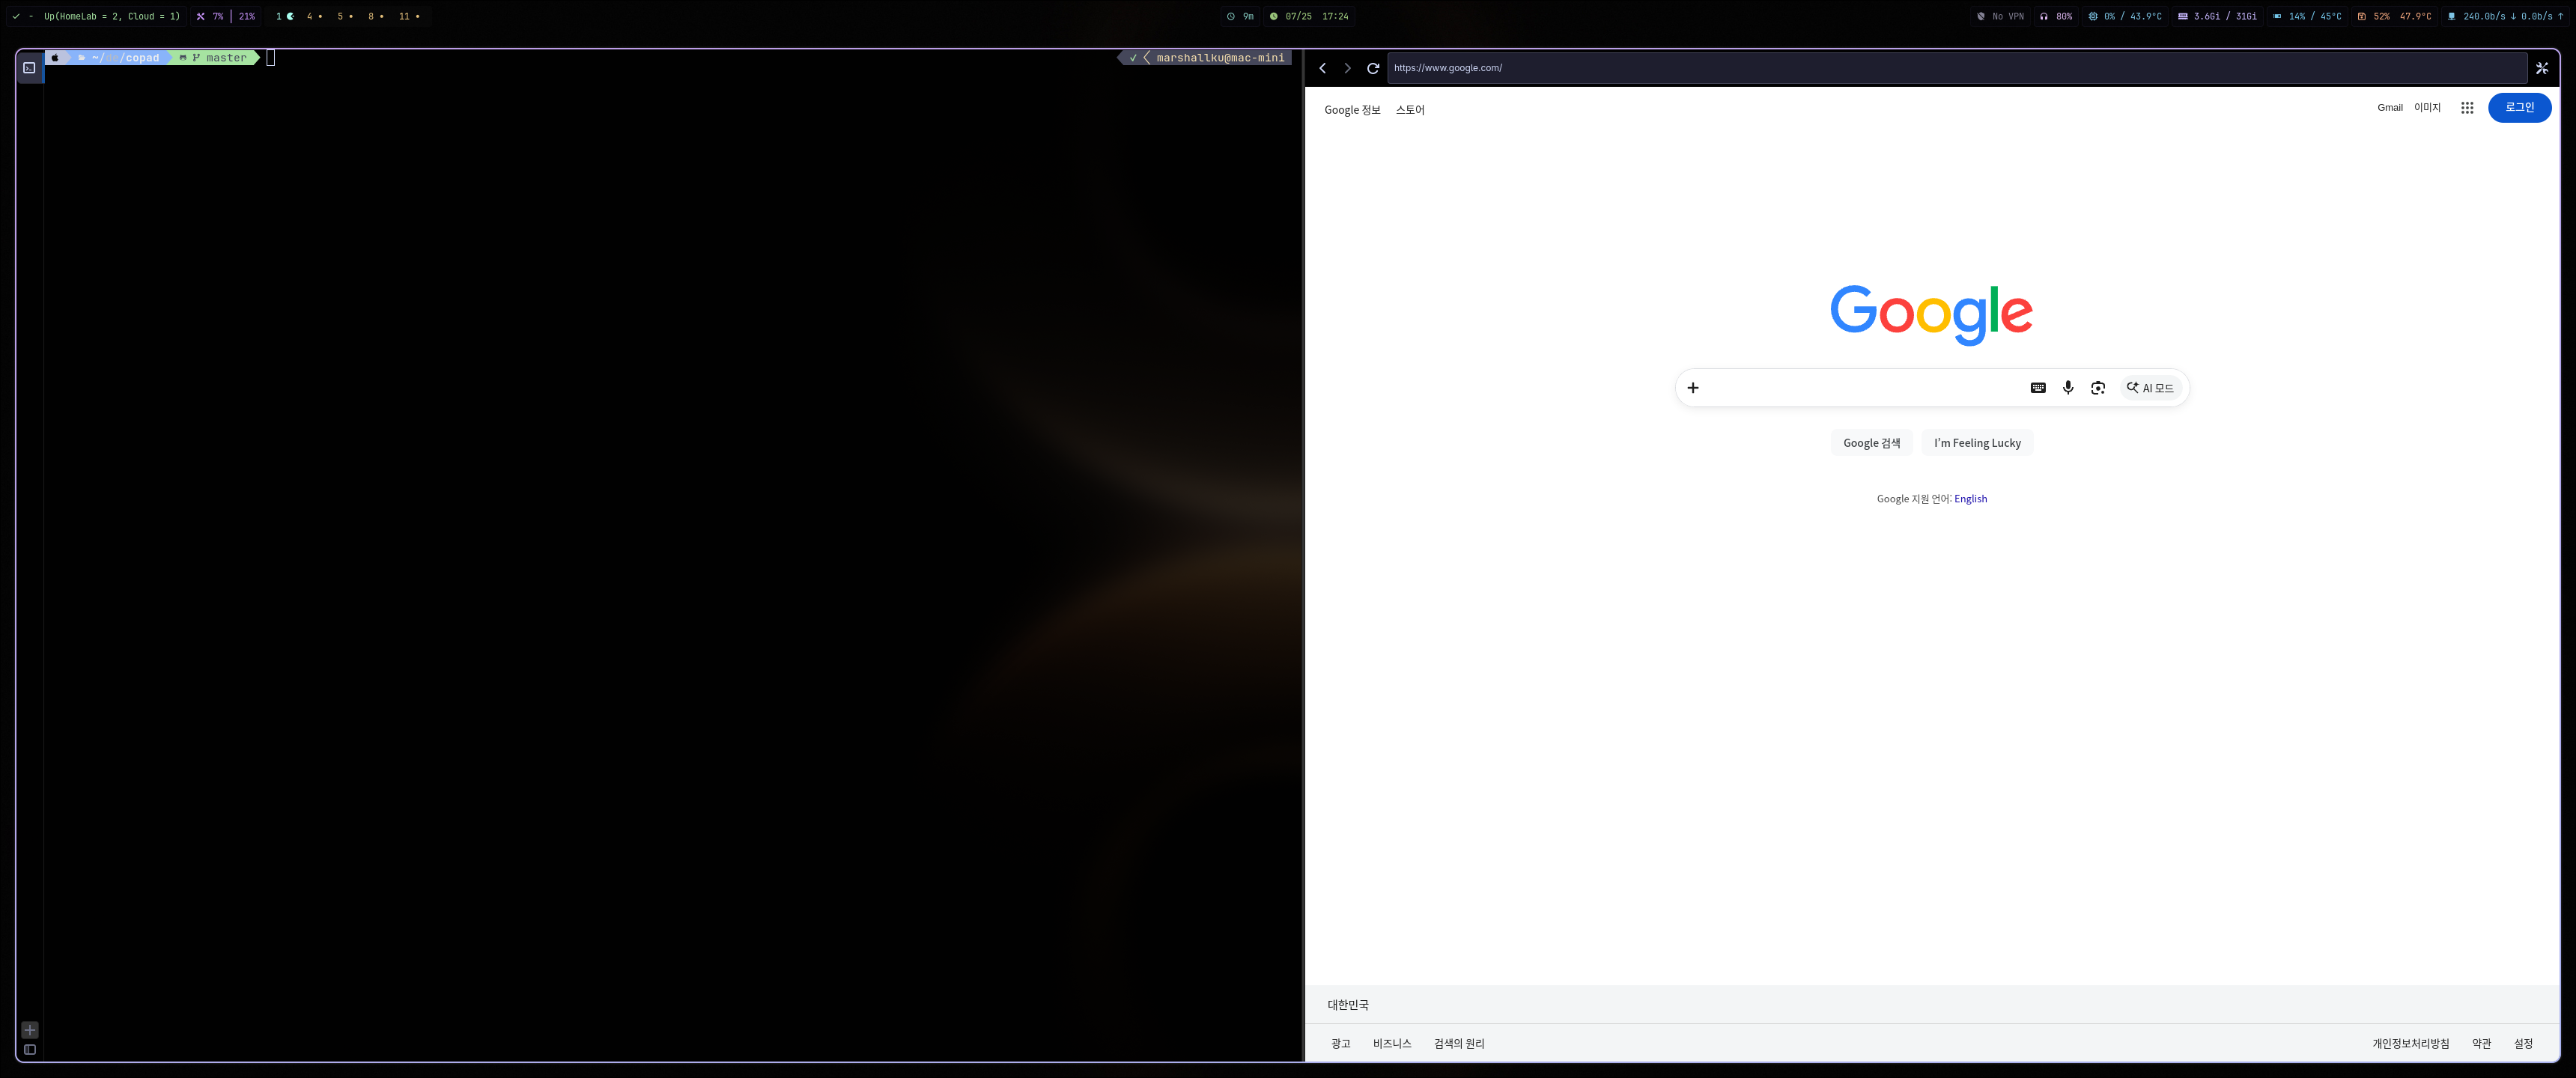Click the browser forward arrow
Screen dimensions: 2576x1078
(1347, 68)
